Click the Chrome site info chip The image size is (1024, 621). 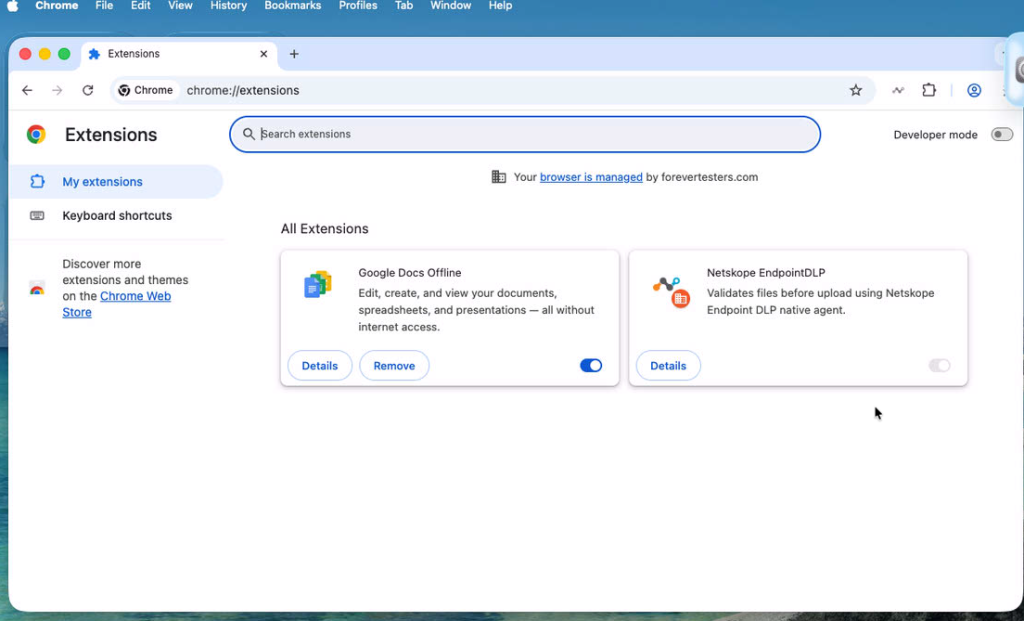pyautogui.click(x=146, y=90)
